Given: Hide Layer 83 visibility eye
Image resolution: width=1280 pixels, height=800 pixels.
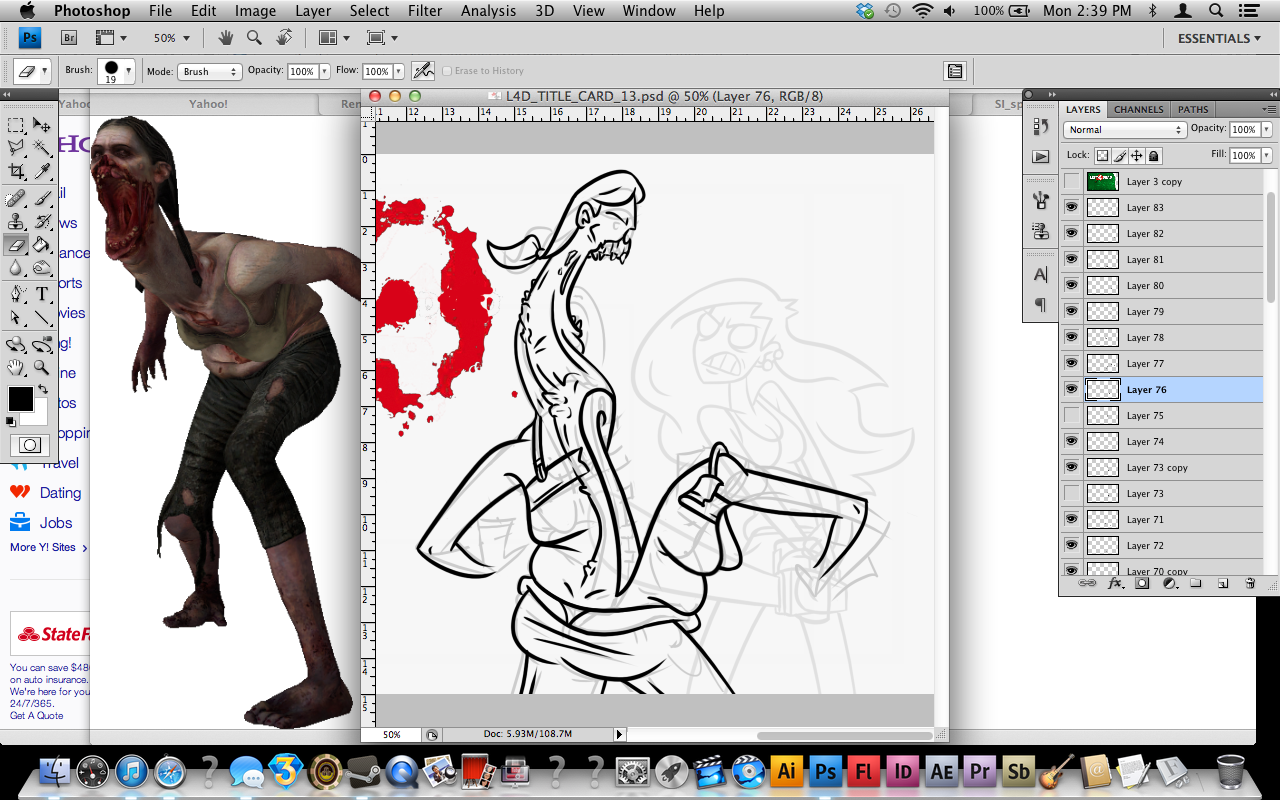Looking at the screenshot, I should pos(1072,207).
